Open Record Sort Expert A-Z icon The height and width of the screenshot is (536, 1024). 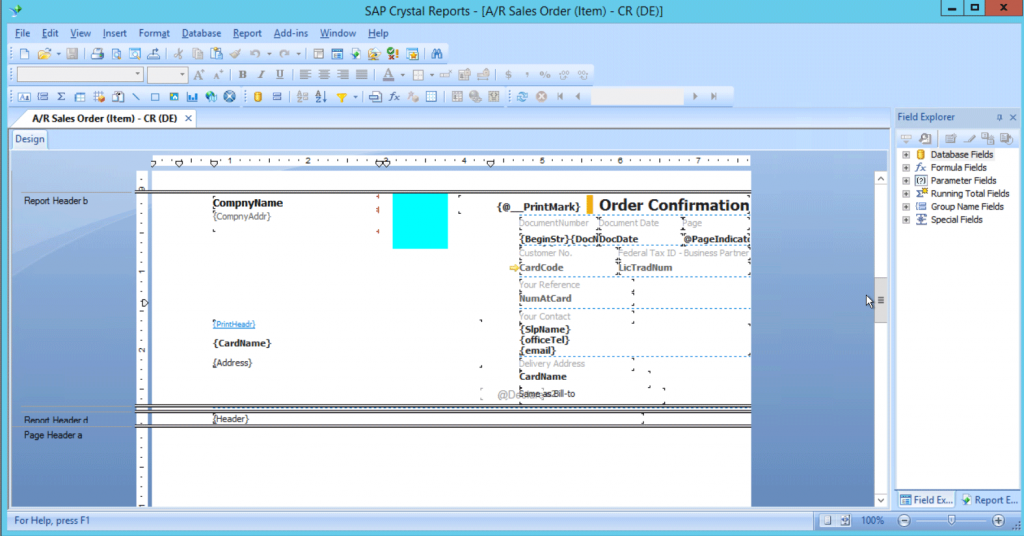pos(321,97)
